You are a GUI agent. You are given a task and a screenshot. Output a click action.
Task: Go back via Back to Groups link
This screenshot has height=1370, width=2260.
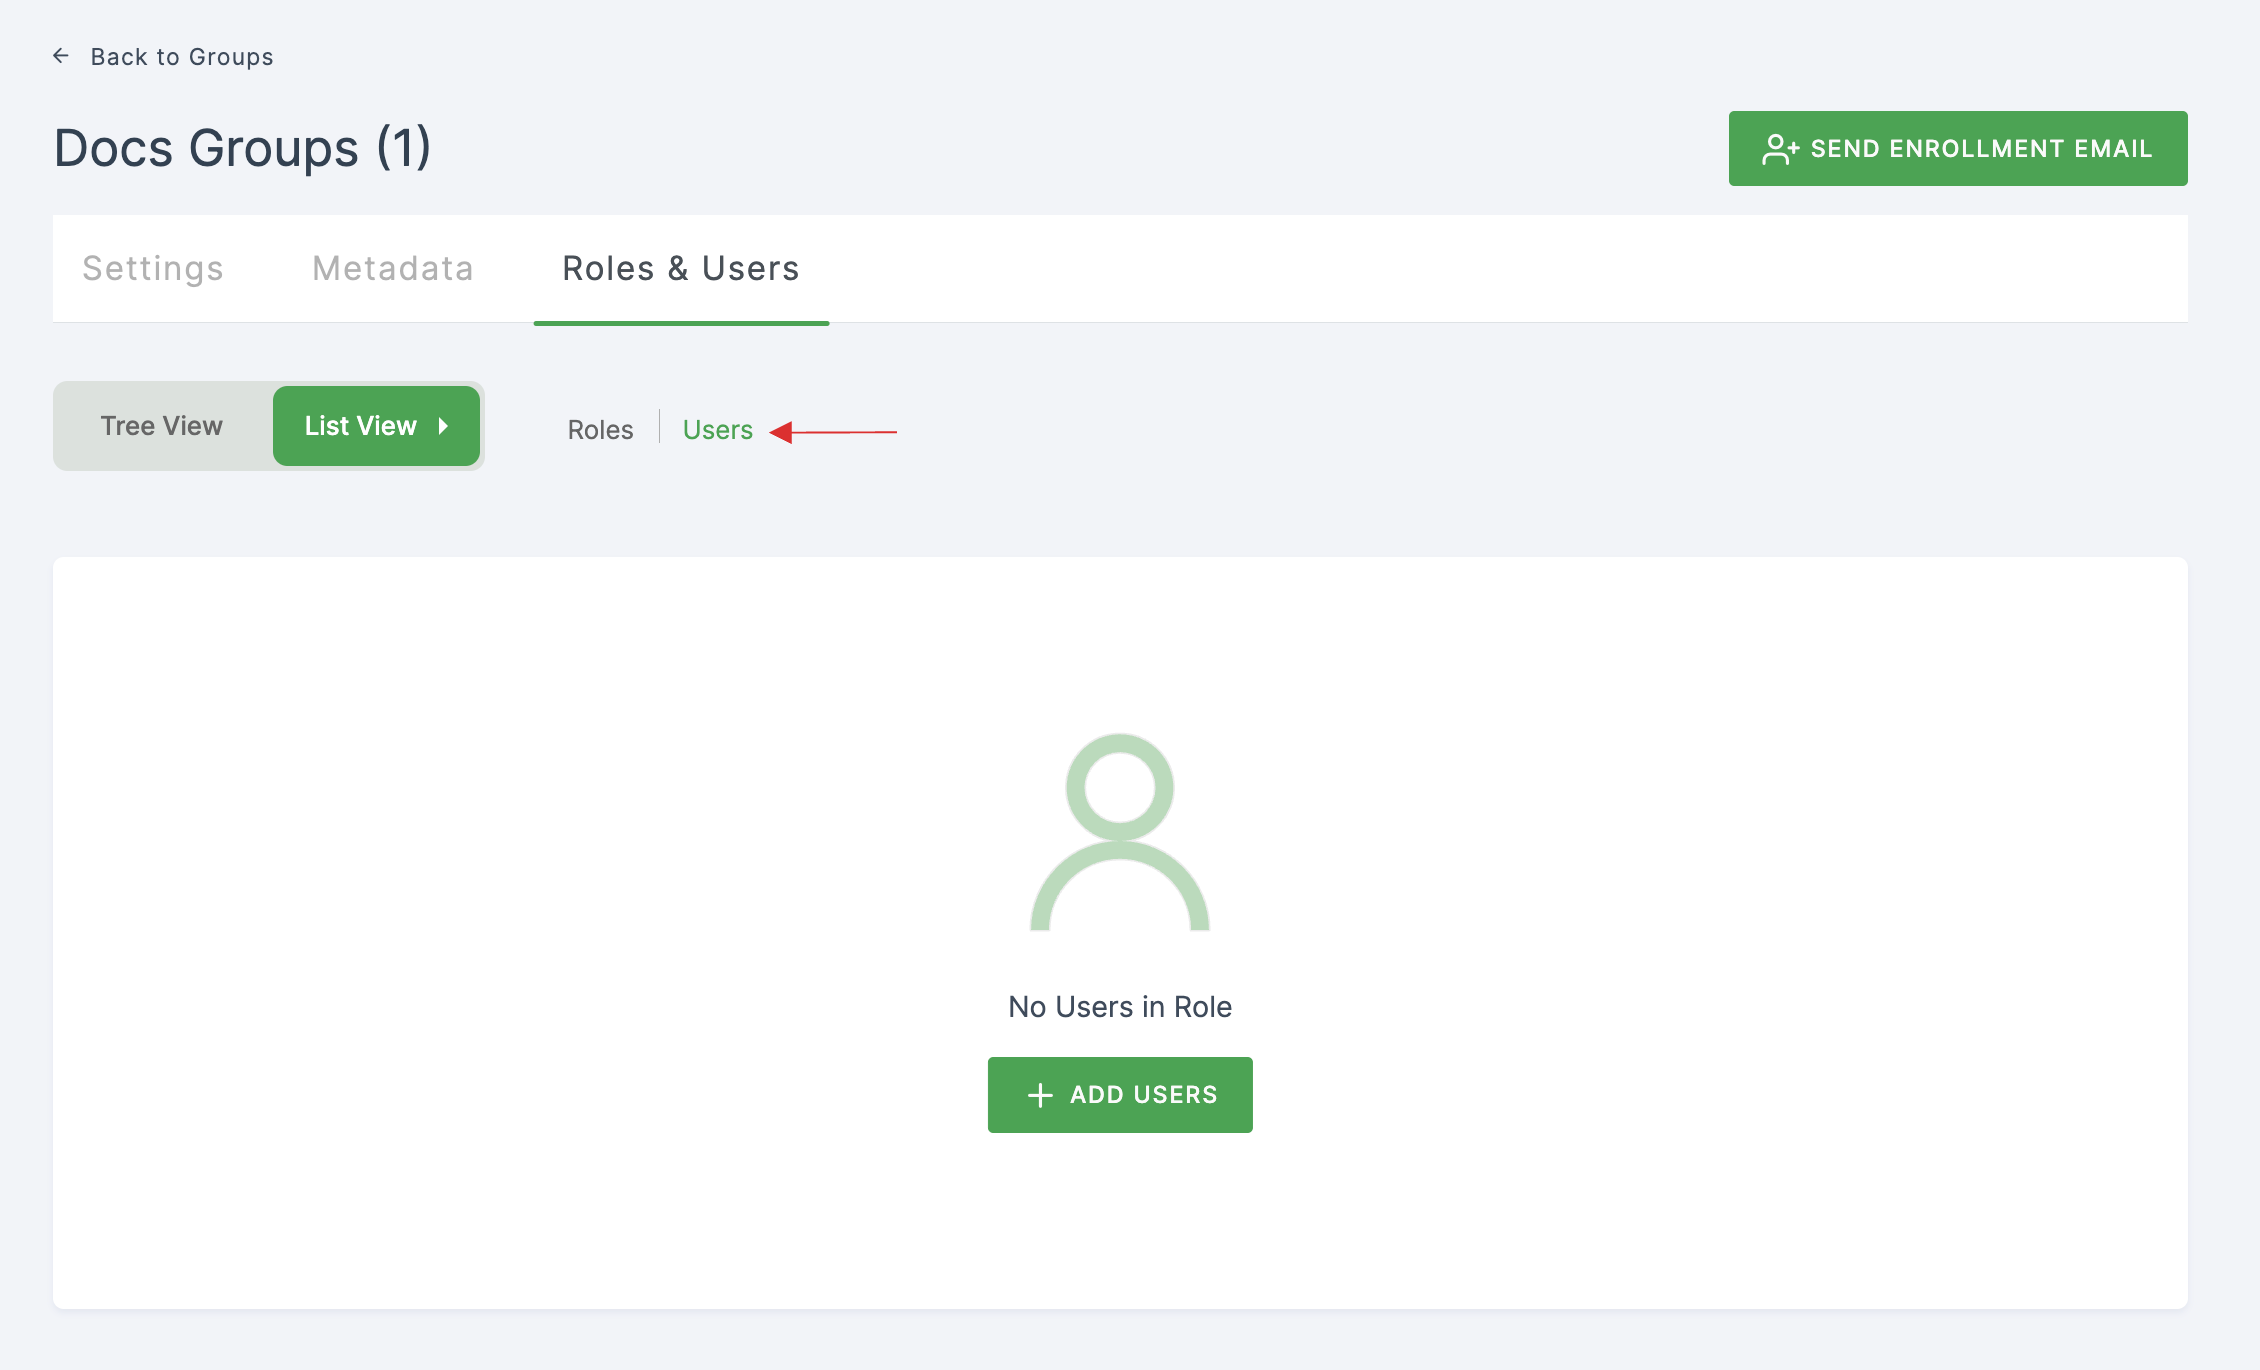point(181,57)
